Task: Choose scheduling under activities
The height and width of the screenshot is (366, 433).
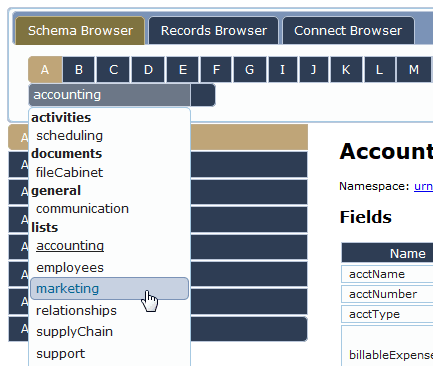Action: click(x=70, y=136)
